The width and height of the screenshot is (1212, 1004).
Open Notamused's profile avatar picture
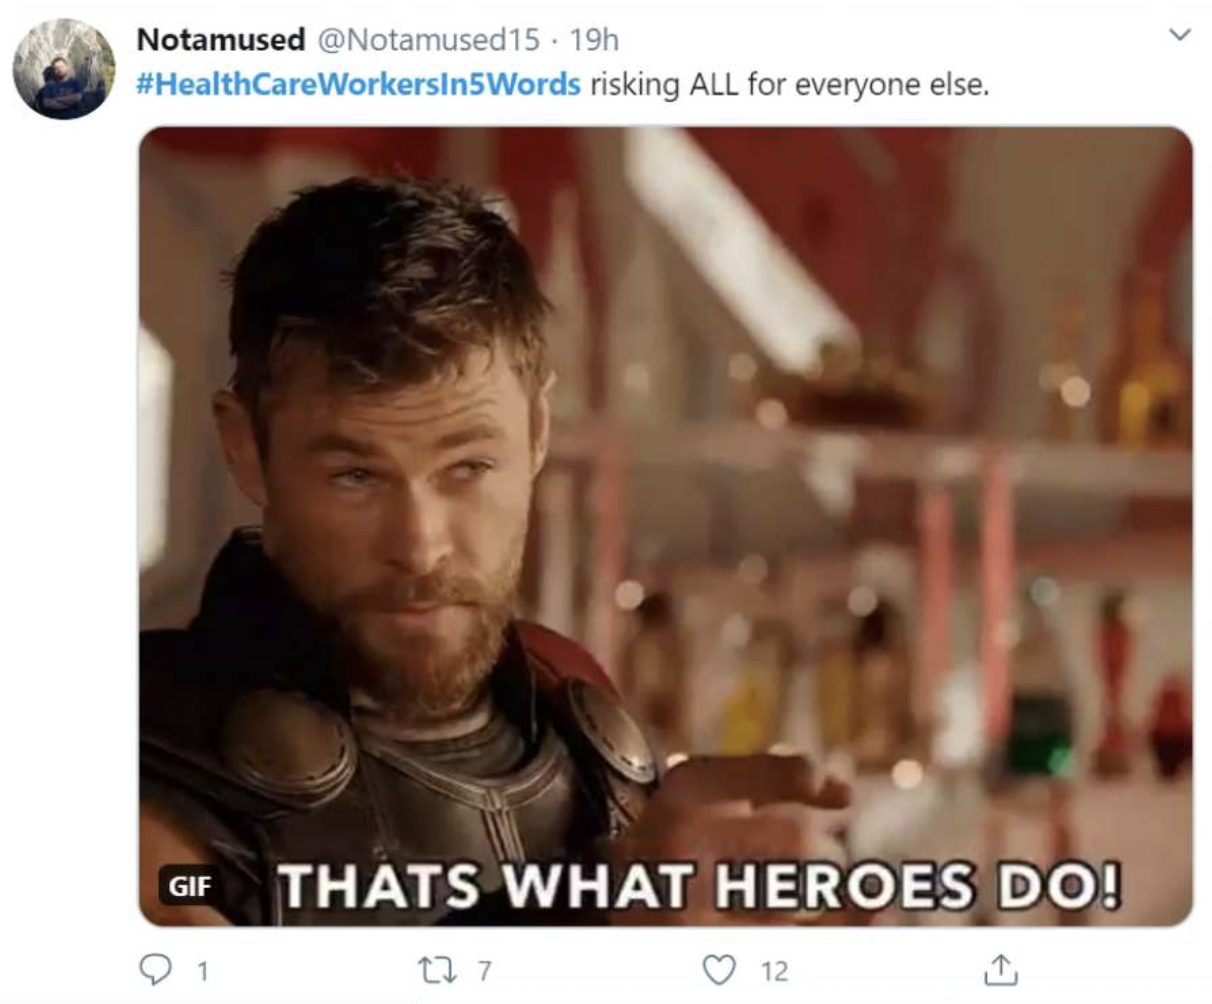[x=64, y=68]
